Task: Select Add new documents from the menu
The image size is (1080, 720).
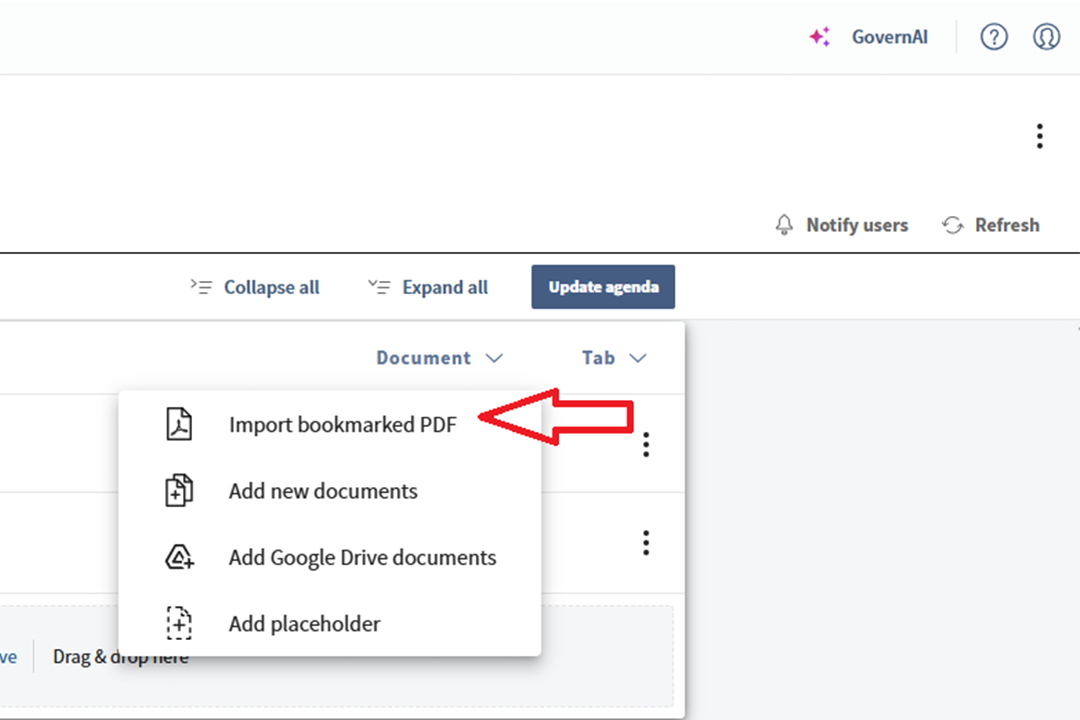Action: pyautogui.click(x=322, y=490)
